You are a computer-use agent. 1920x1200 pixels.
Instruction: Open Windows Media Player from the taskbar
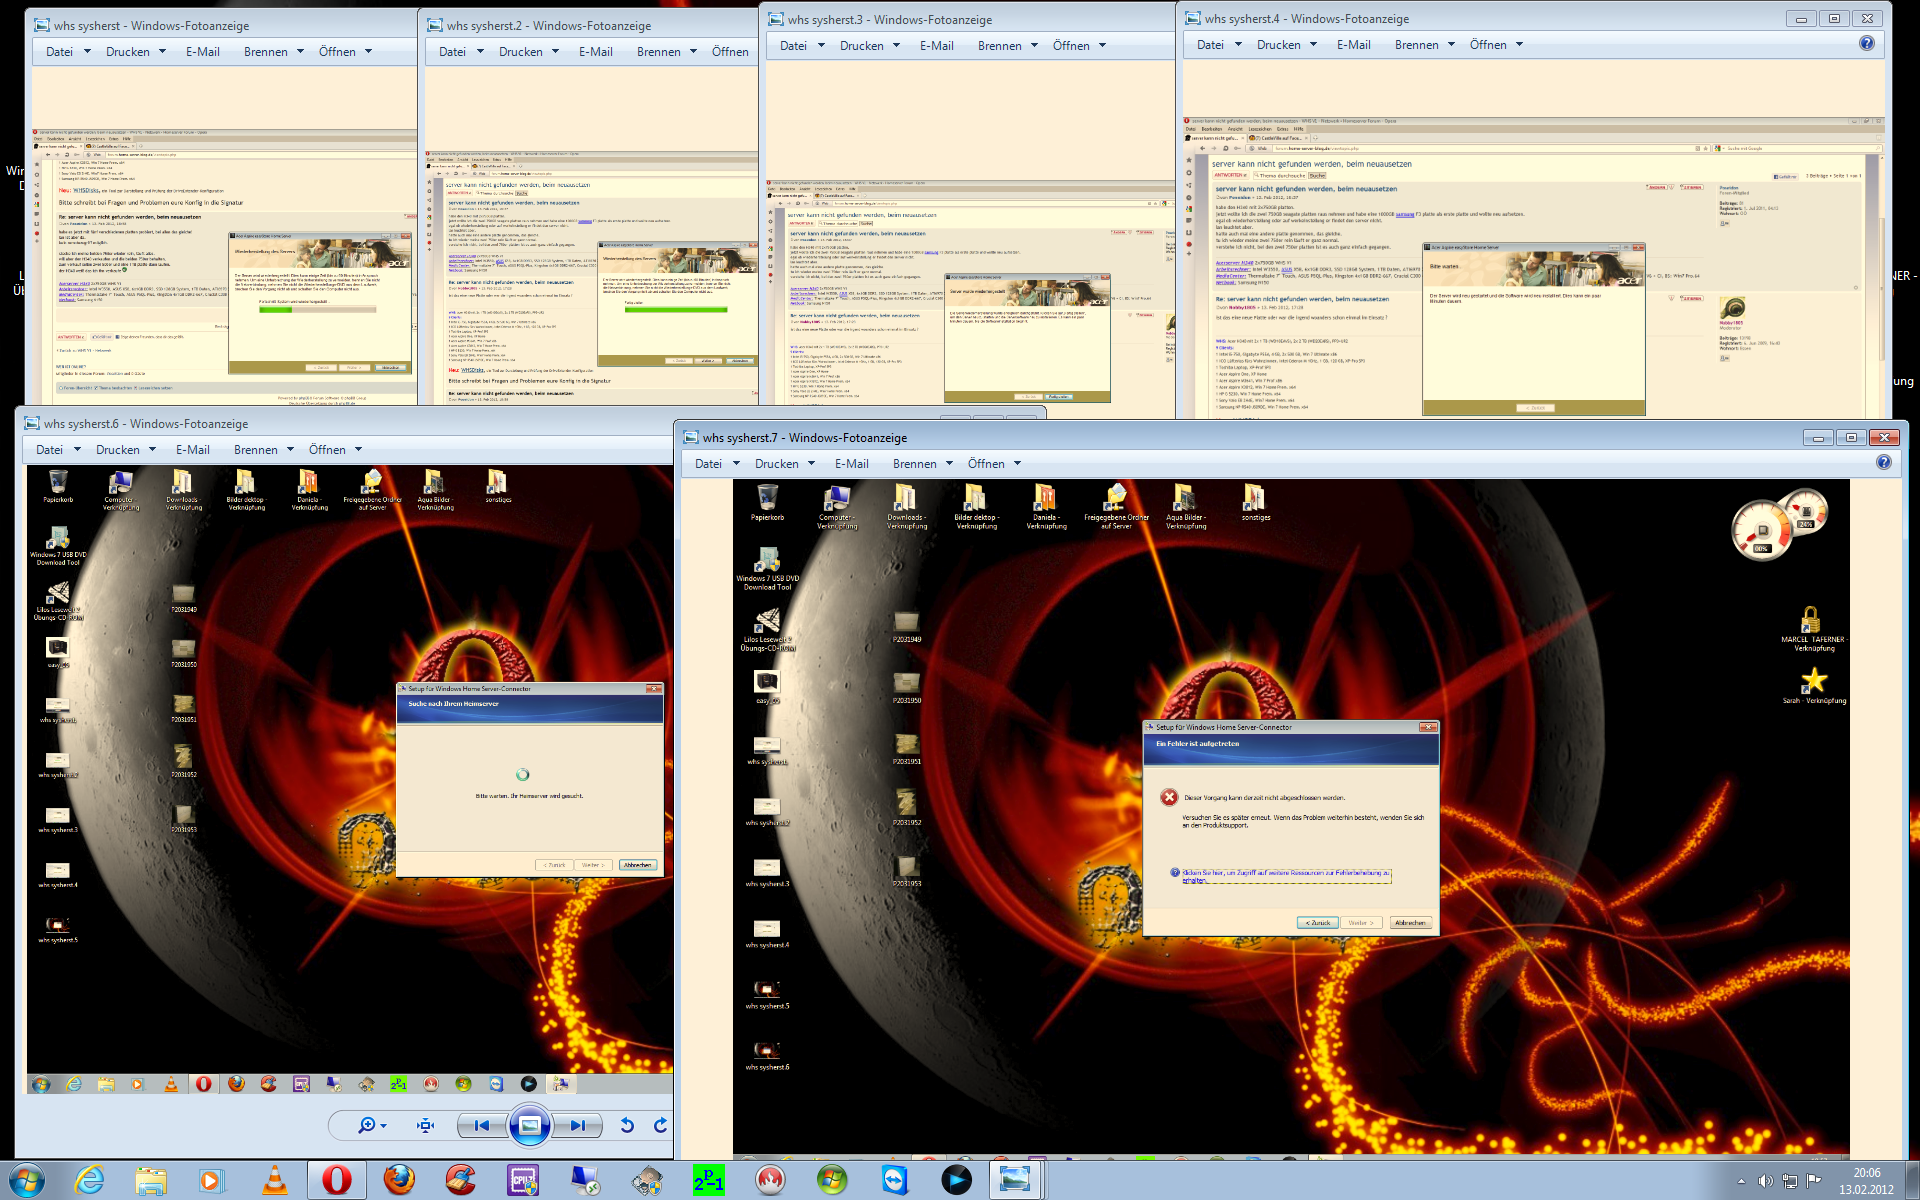tap(211, 1181)
